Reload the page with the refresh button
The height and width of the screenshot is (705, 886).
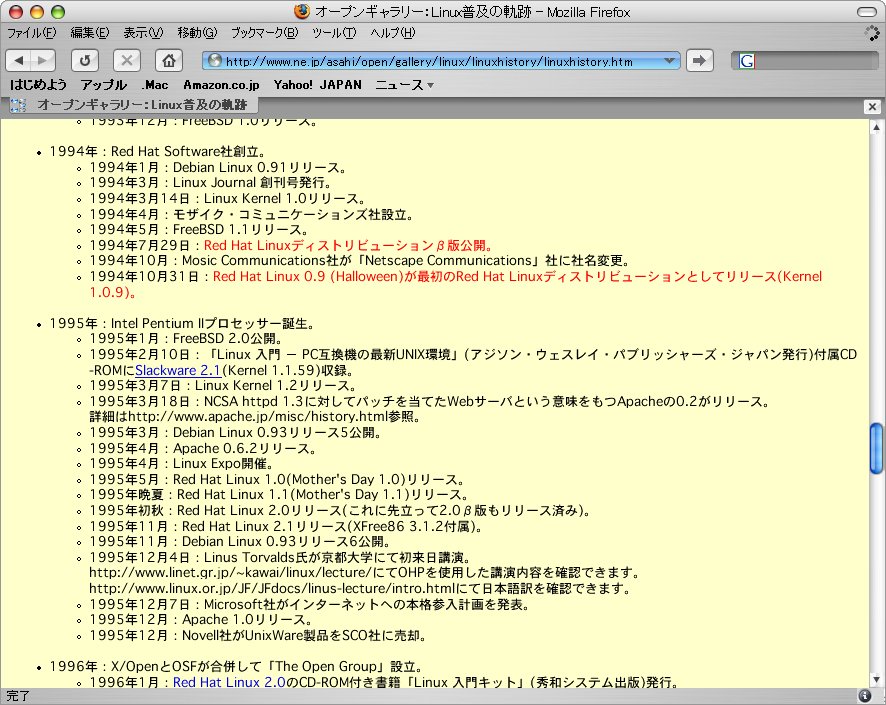tap(85, 60)
